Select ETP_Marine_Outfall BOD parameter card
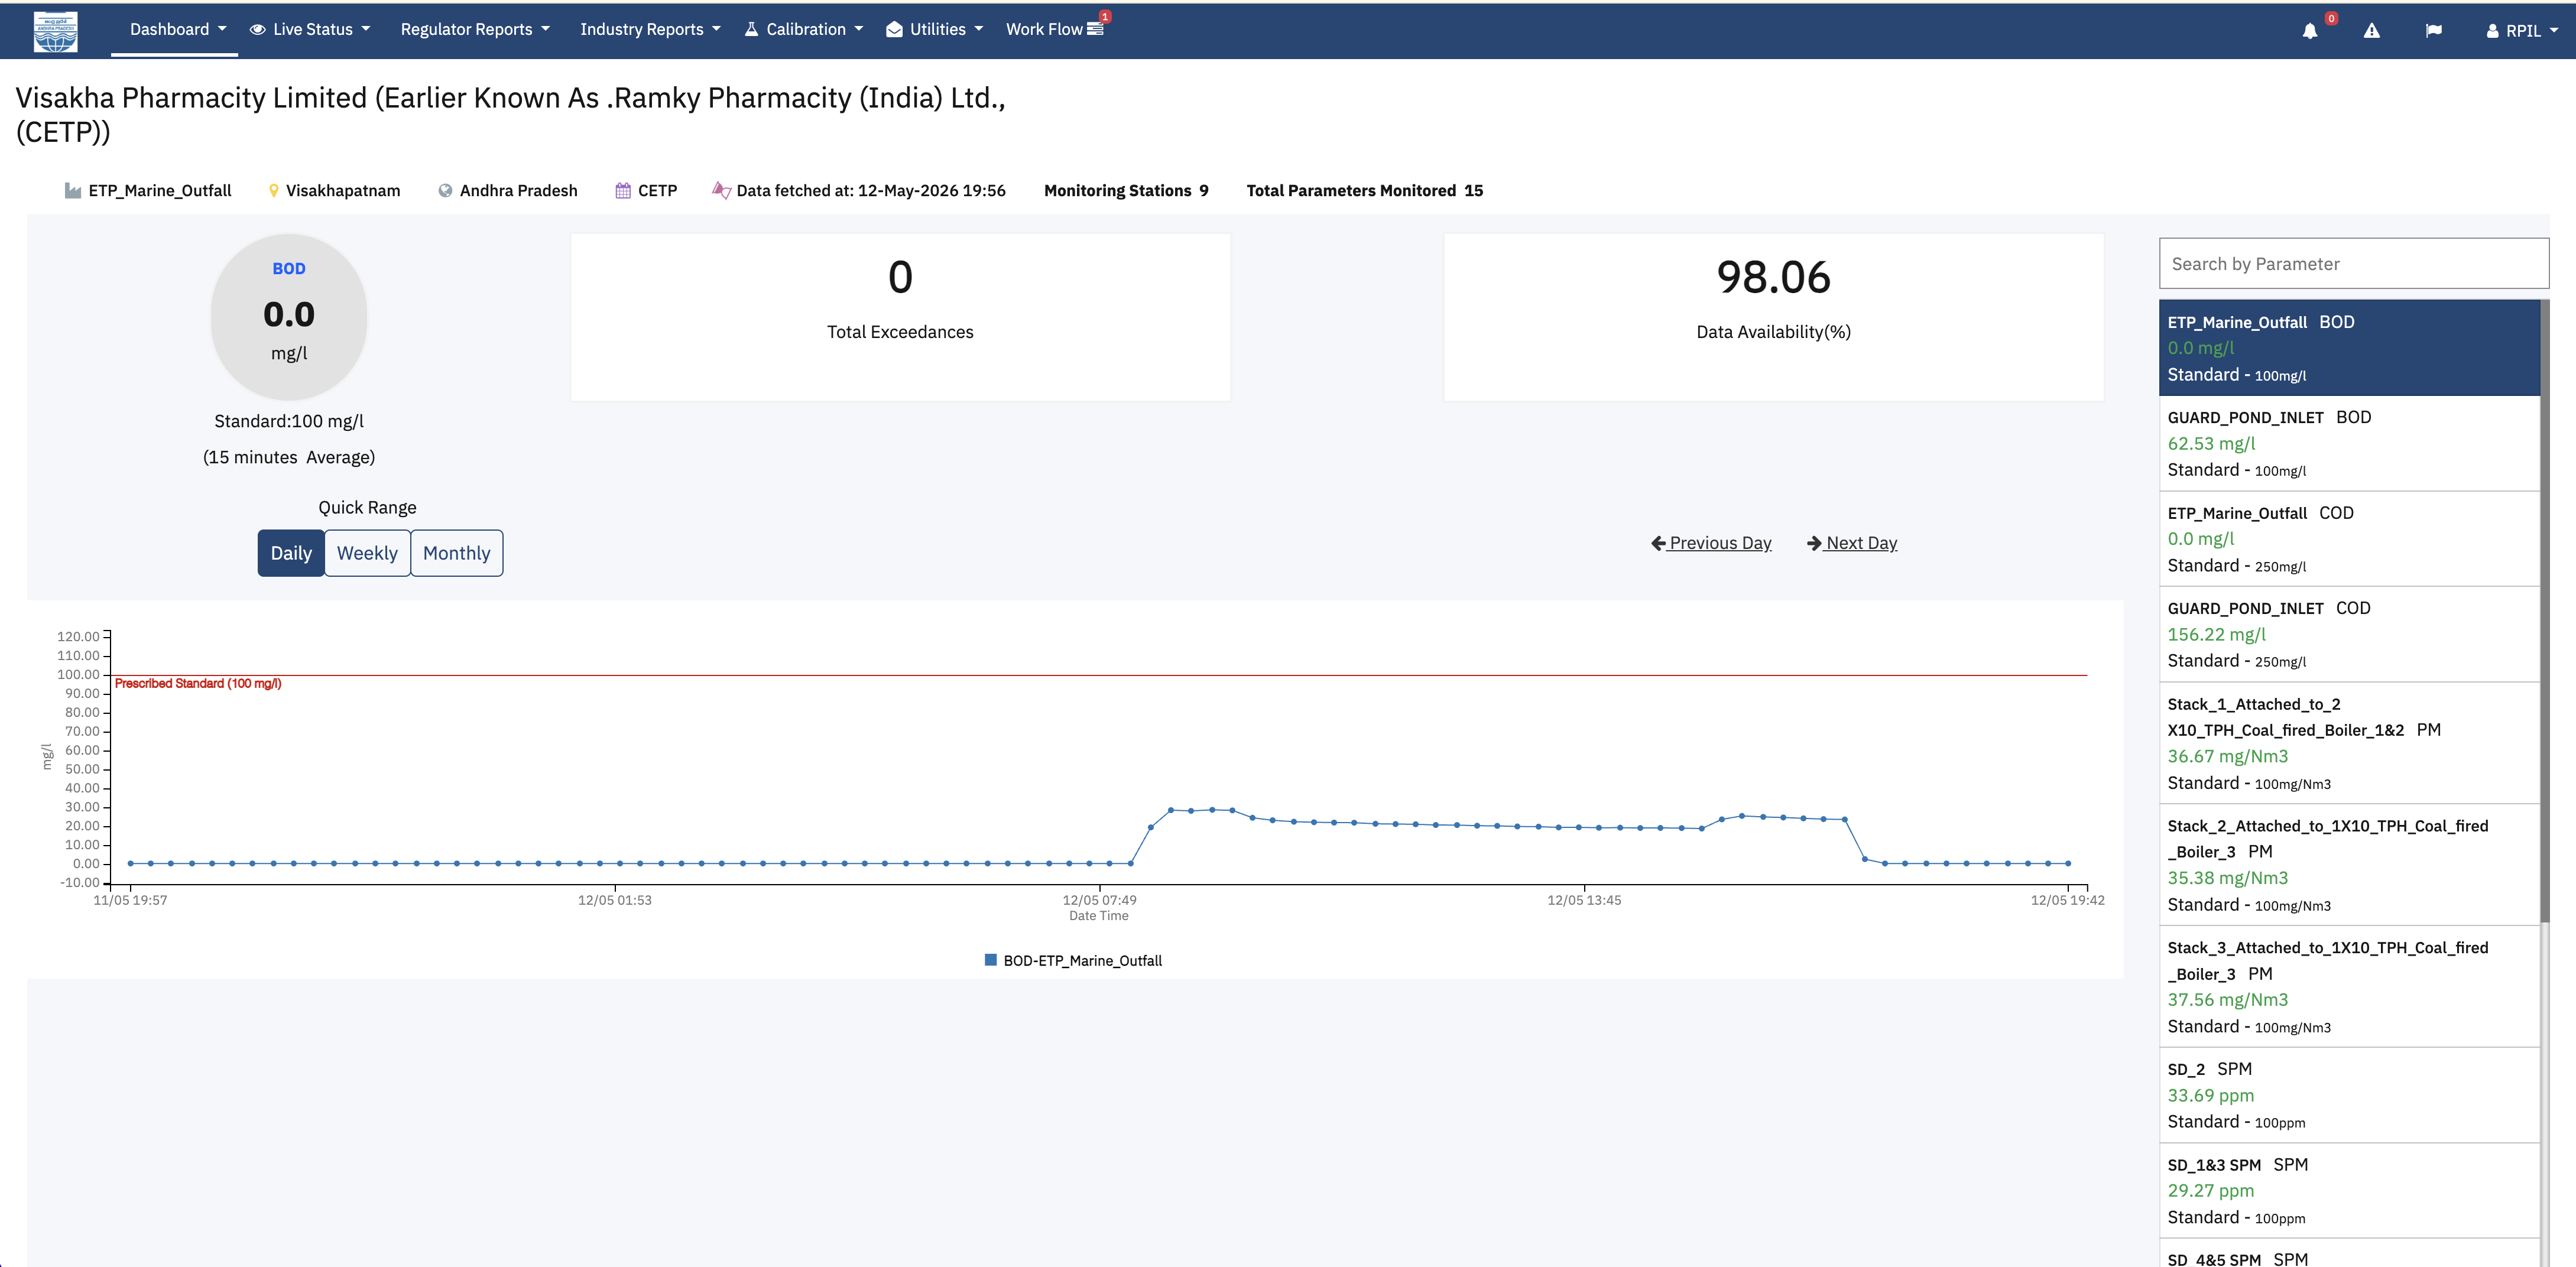 2350,348
